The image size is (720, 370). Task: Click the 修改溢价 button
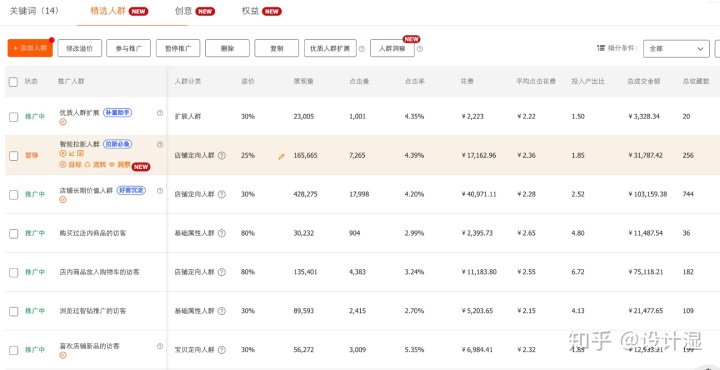pyautogui.click(x=79, y=48)
